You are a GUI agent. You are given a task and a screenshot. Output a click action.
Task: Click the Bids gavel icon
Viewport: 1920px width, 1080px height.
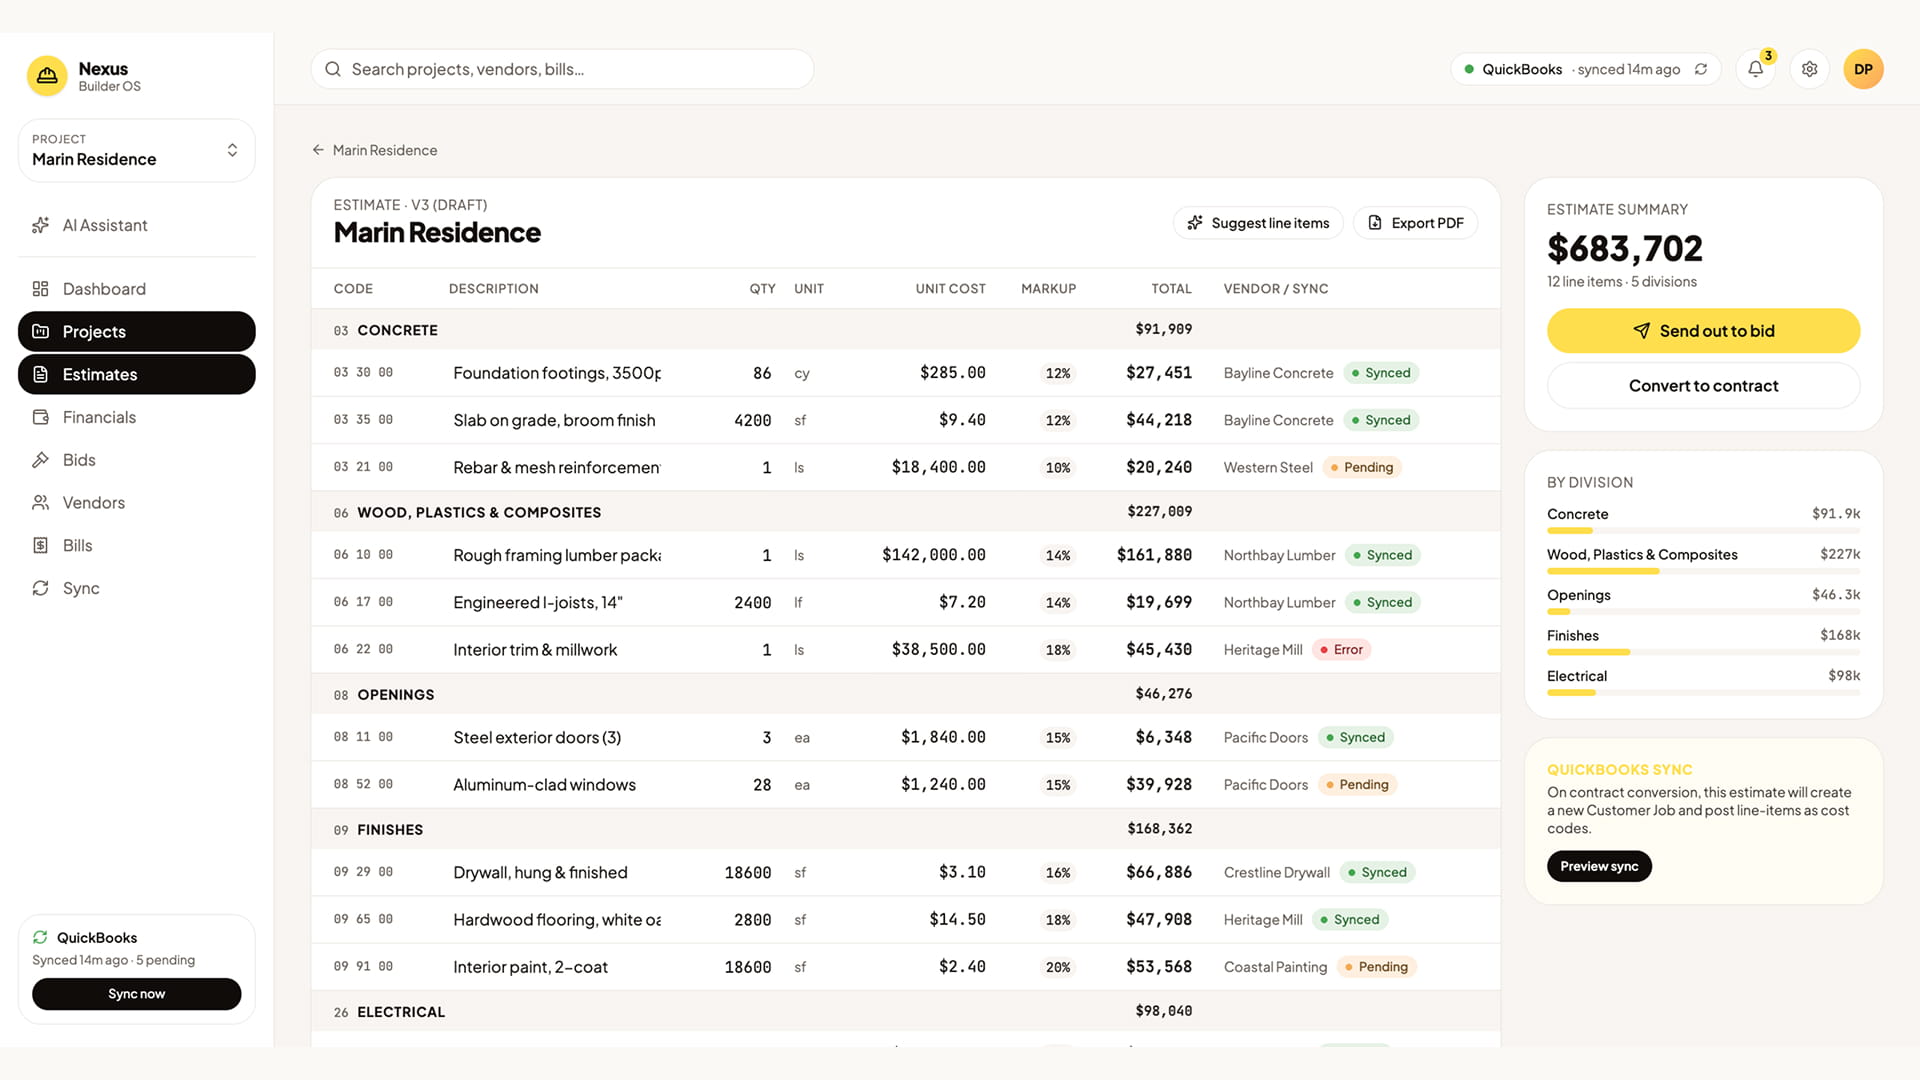(x=41, y=460)
